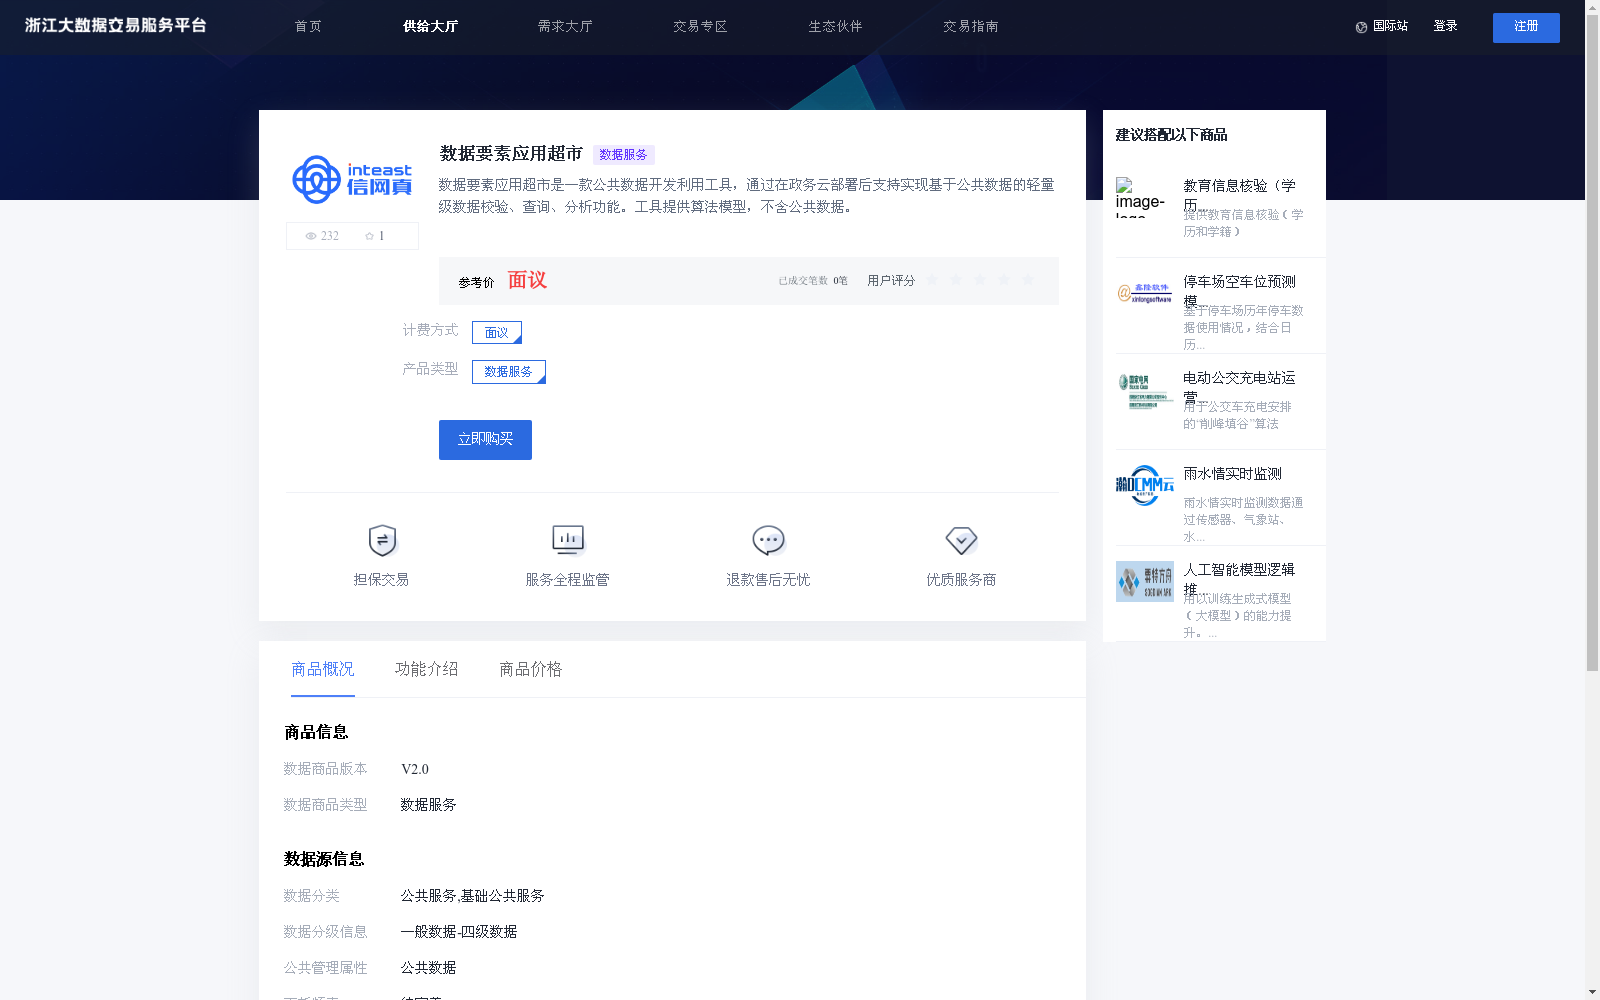This screenshot has width=1600, height=1000.
Task: Click the 服务全程监管 monitor icon
Action: tap(568, 540)
